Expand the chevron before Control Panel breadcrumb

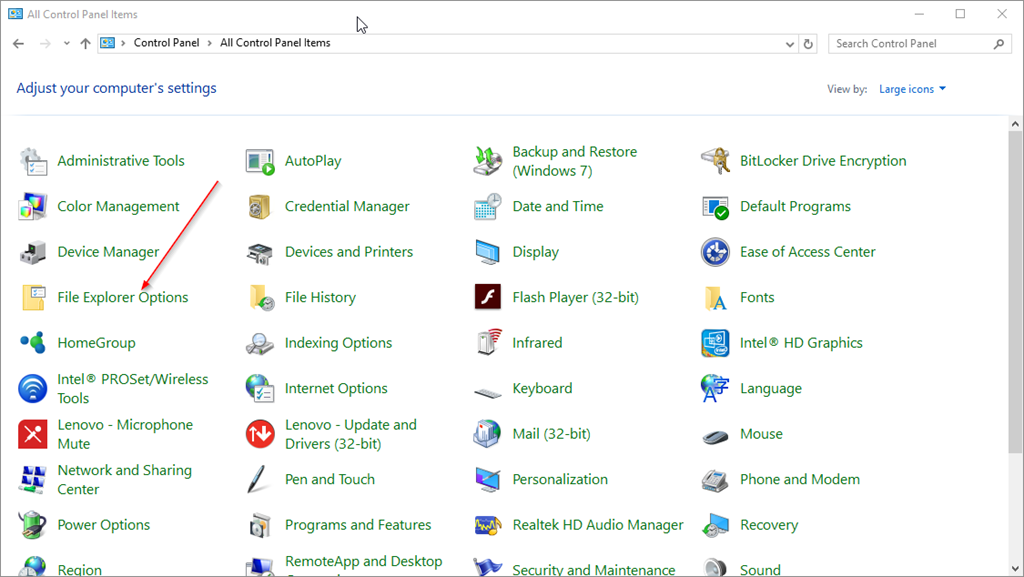pos(123,43)
